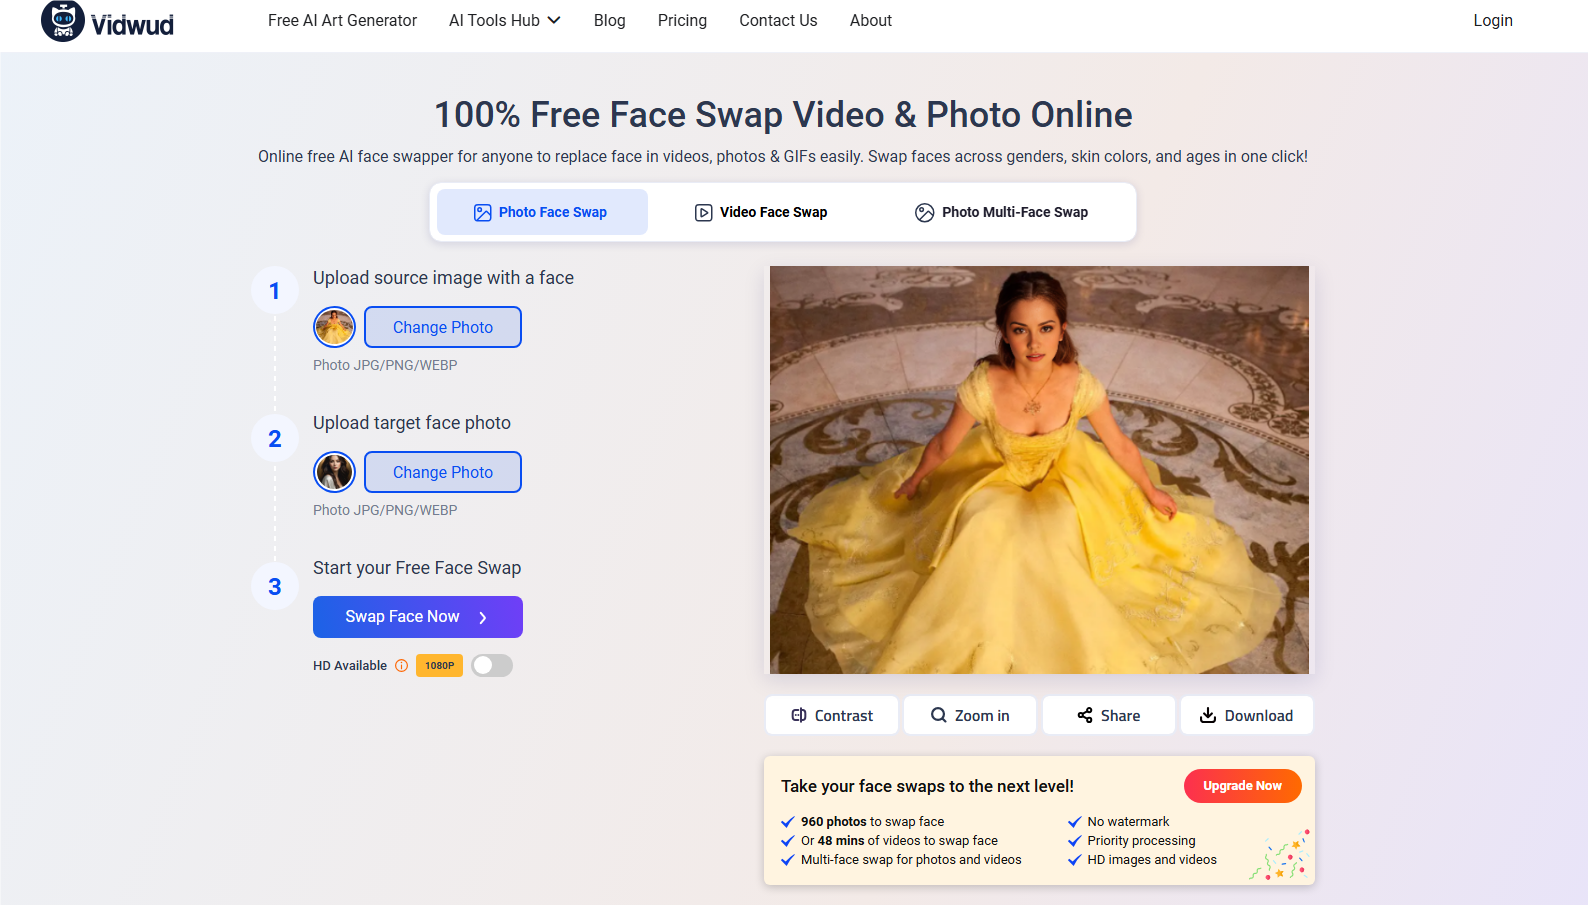Click the Zoom in button label

pos(982,716)
